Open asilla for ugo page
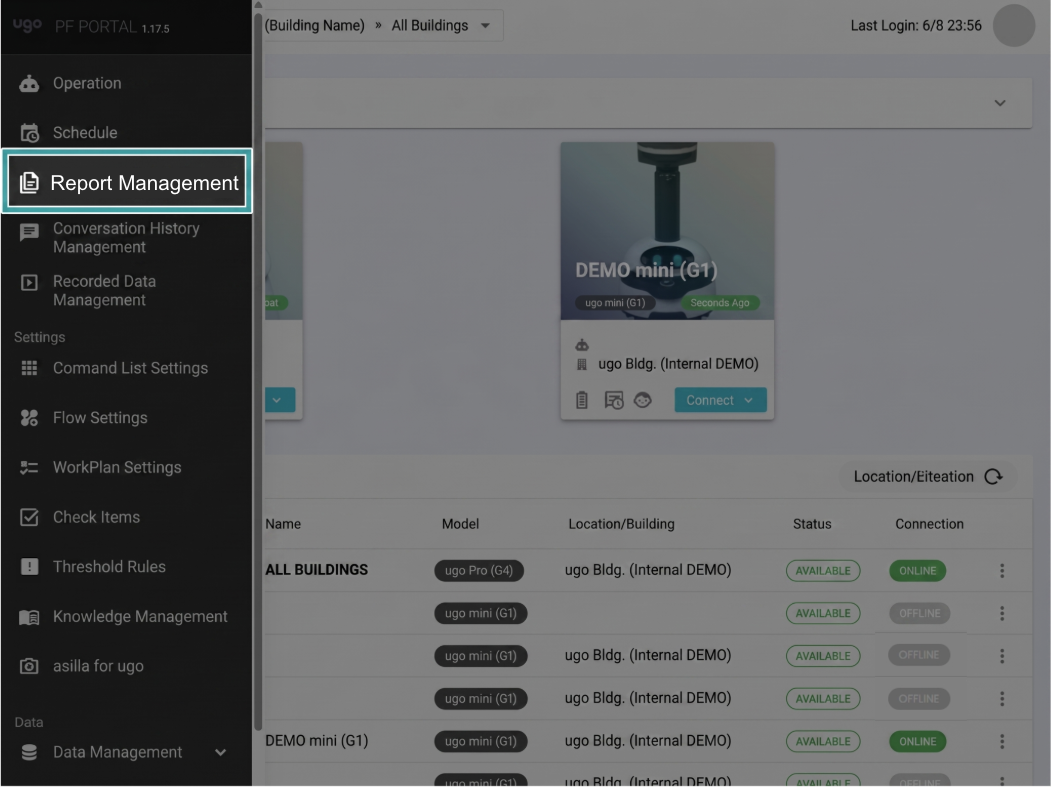This screenshot has height=788, width=1052. [x=126, y=666]
